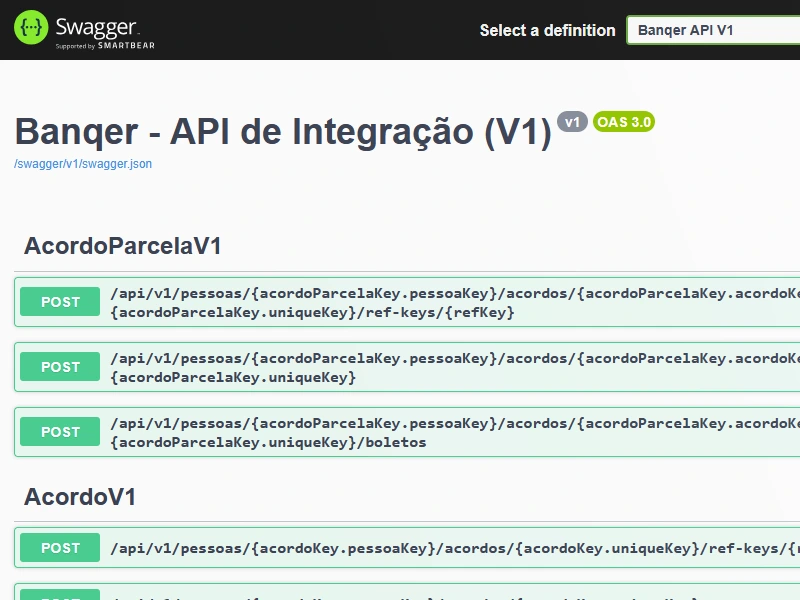Collapse the AcordoParcelaV1 section heading
Image resolution: width=800 pixels, height=600 pixels.
click(122, 246)
